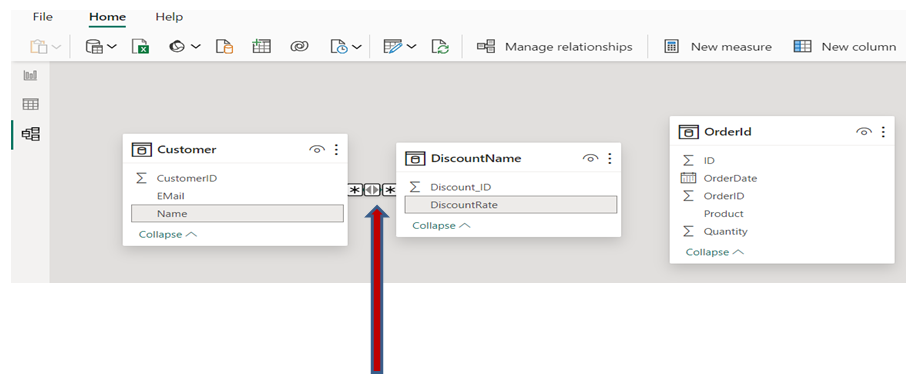
Task: Switch to Model view in sidebar
Action: pyautogui.click(x=30, y=134)
